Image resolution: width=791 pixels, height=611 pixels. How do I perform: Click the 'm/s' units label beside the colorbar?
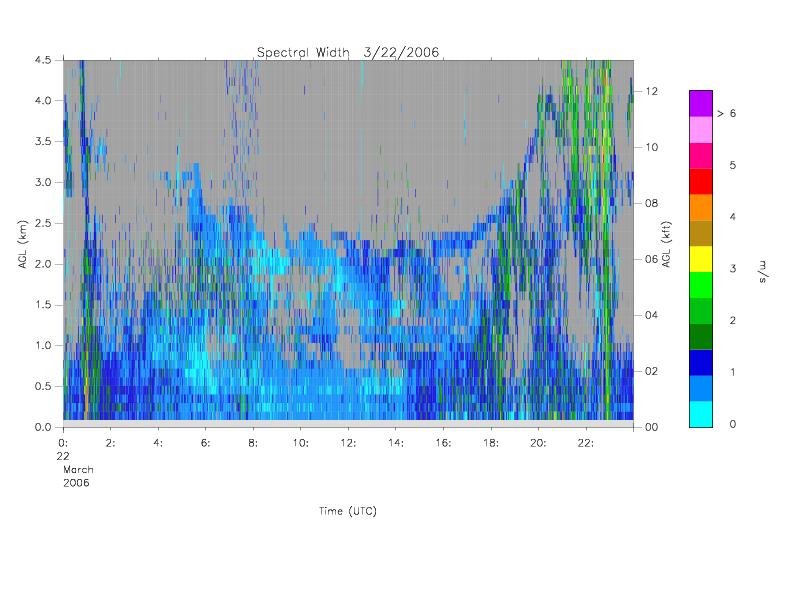point(762,272)
